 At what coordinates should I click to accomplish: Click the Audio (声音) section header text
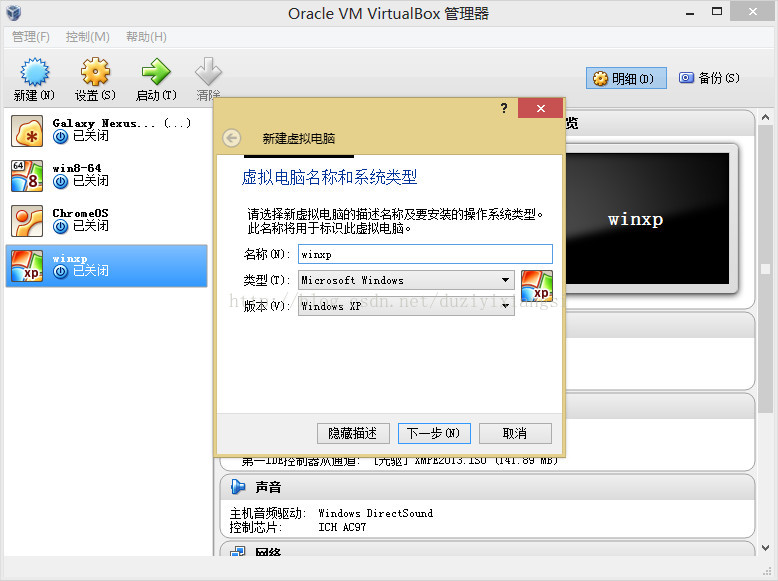[x=268, y=487]
